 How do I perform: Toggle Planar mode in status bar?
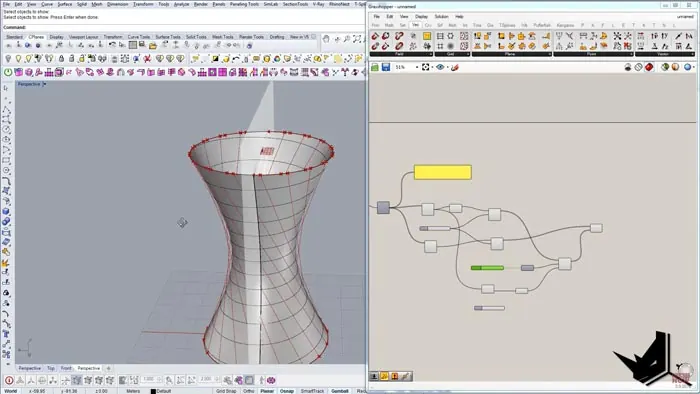tap(267, 391)
